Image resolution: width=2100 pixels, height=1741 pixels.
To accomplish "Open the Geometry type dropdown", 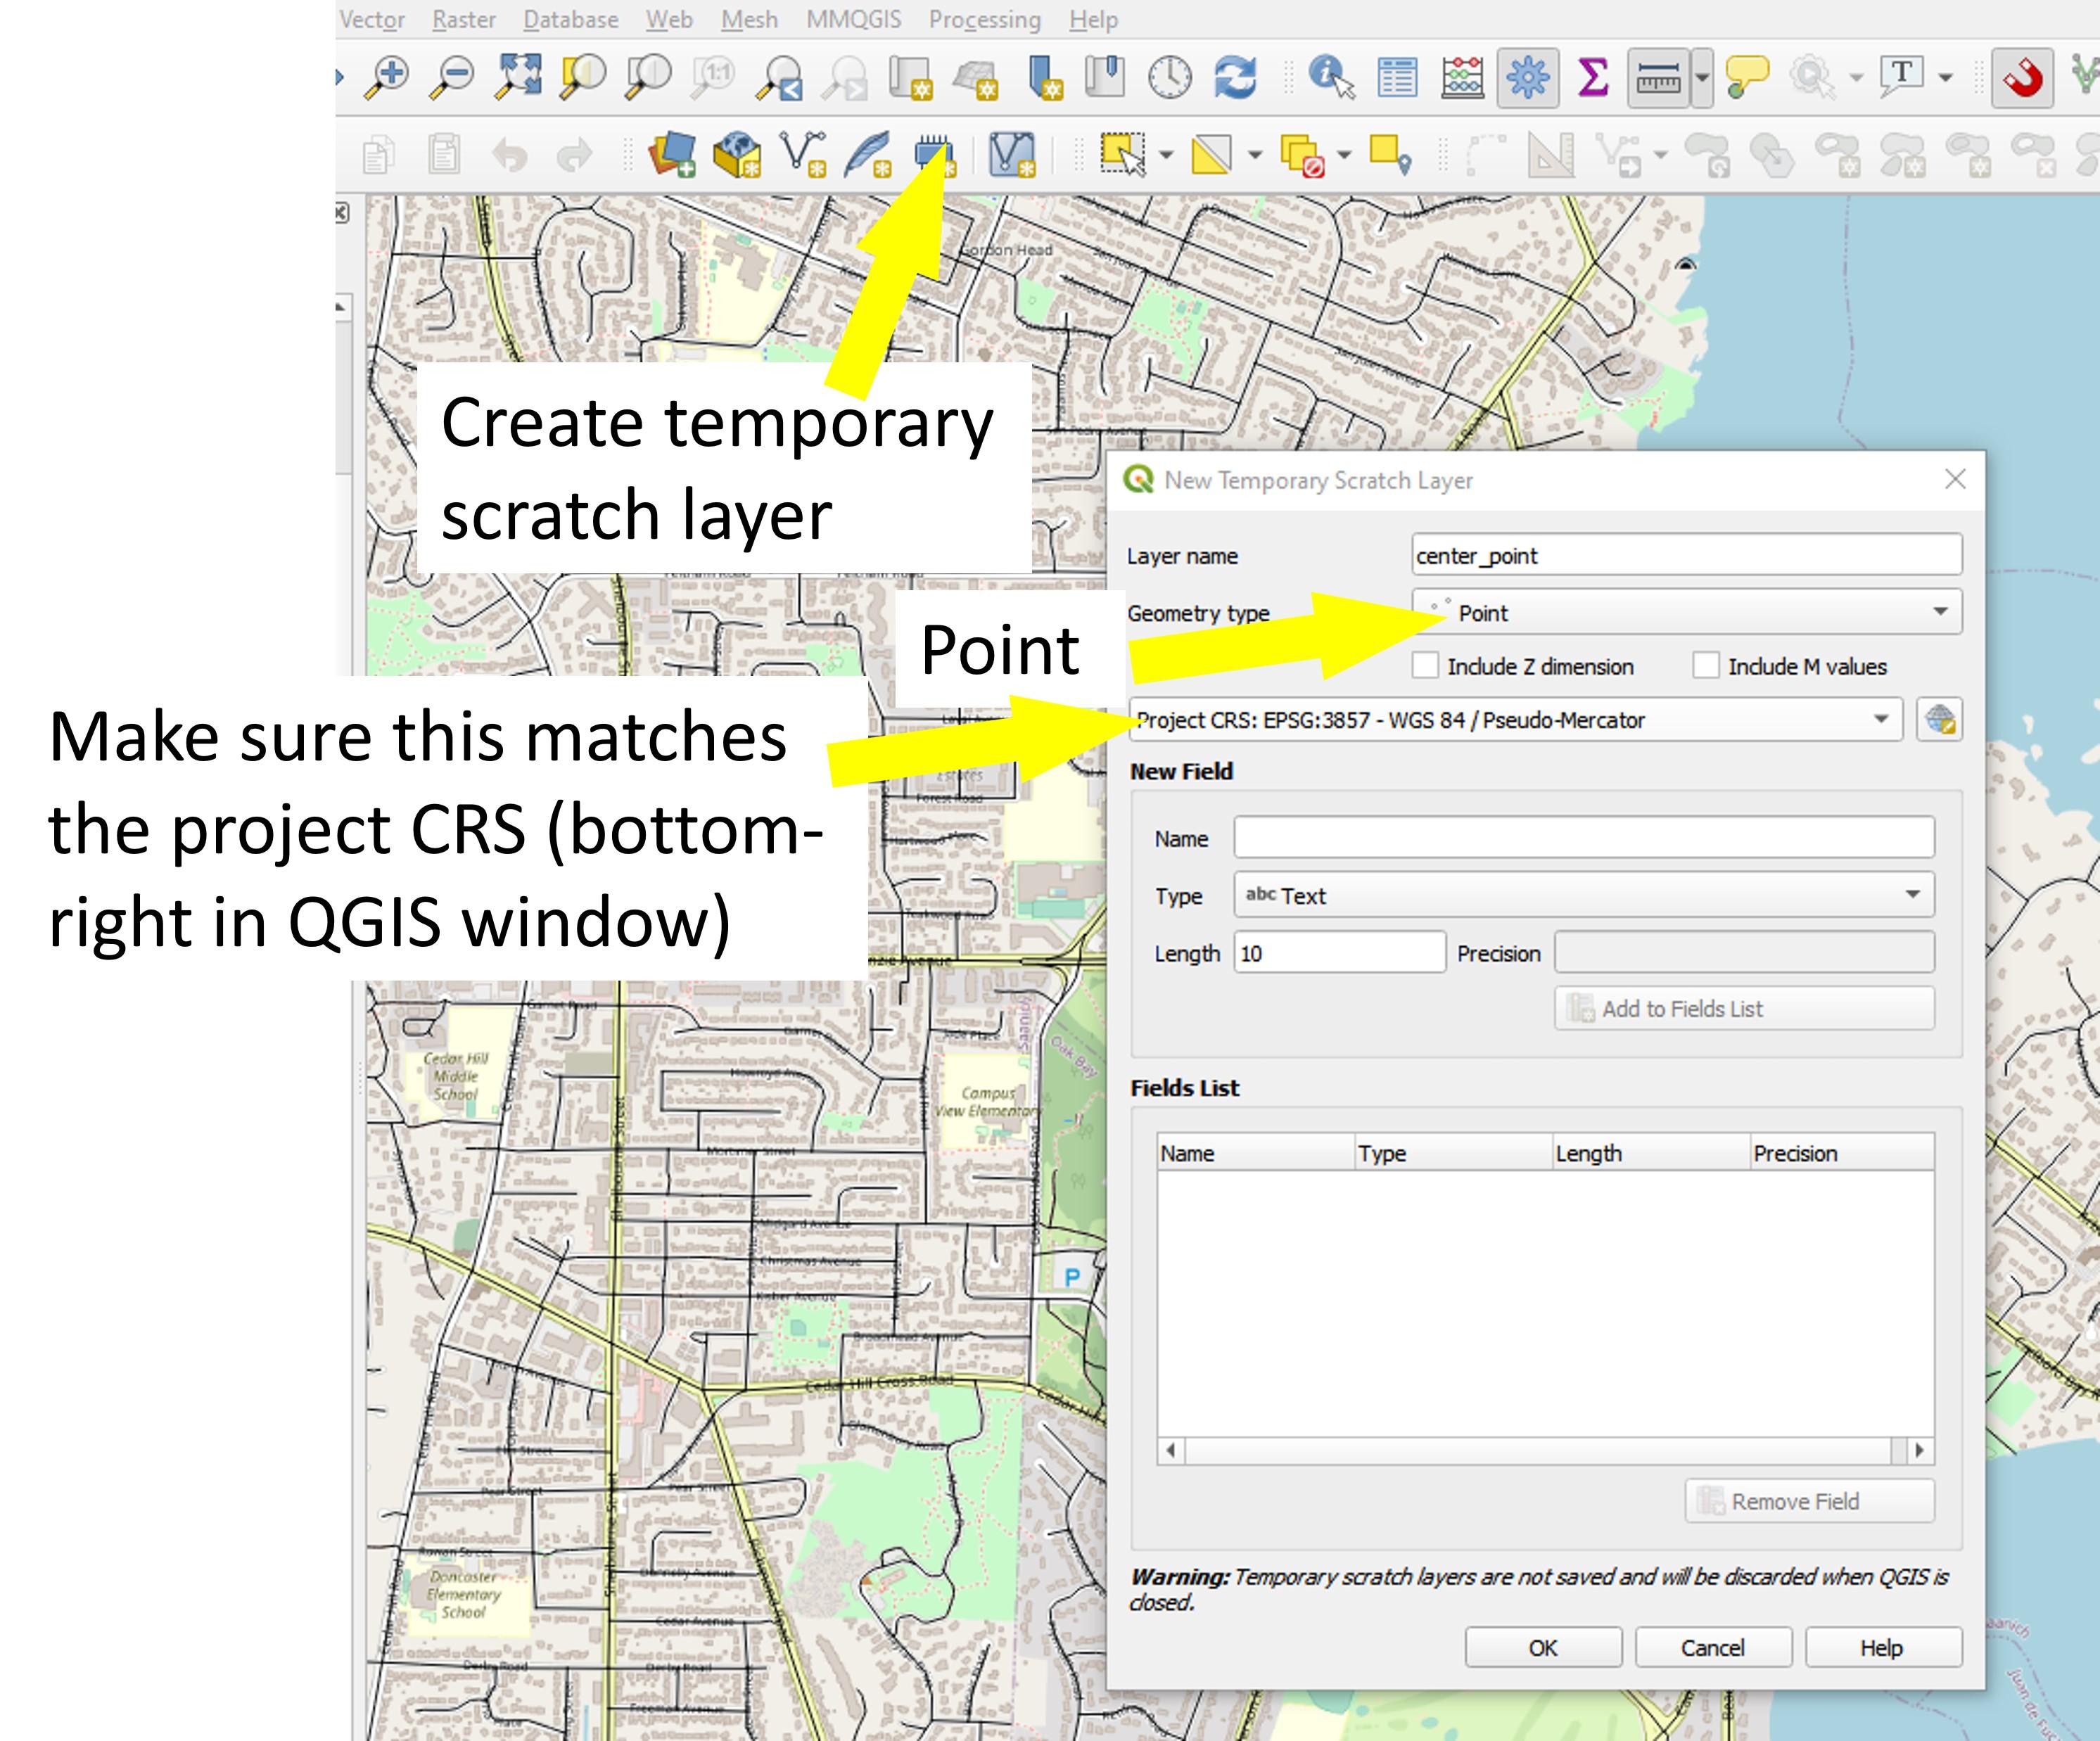I will [1687, 612].
